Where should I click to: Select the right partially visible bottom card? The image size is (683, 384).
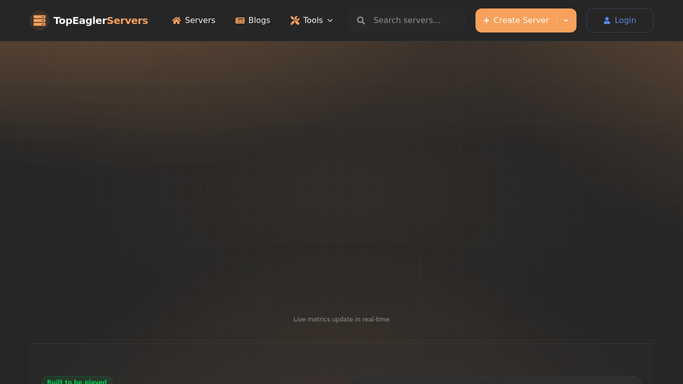[571, 381]
